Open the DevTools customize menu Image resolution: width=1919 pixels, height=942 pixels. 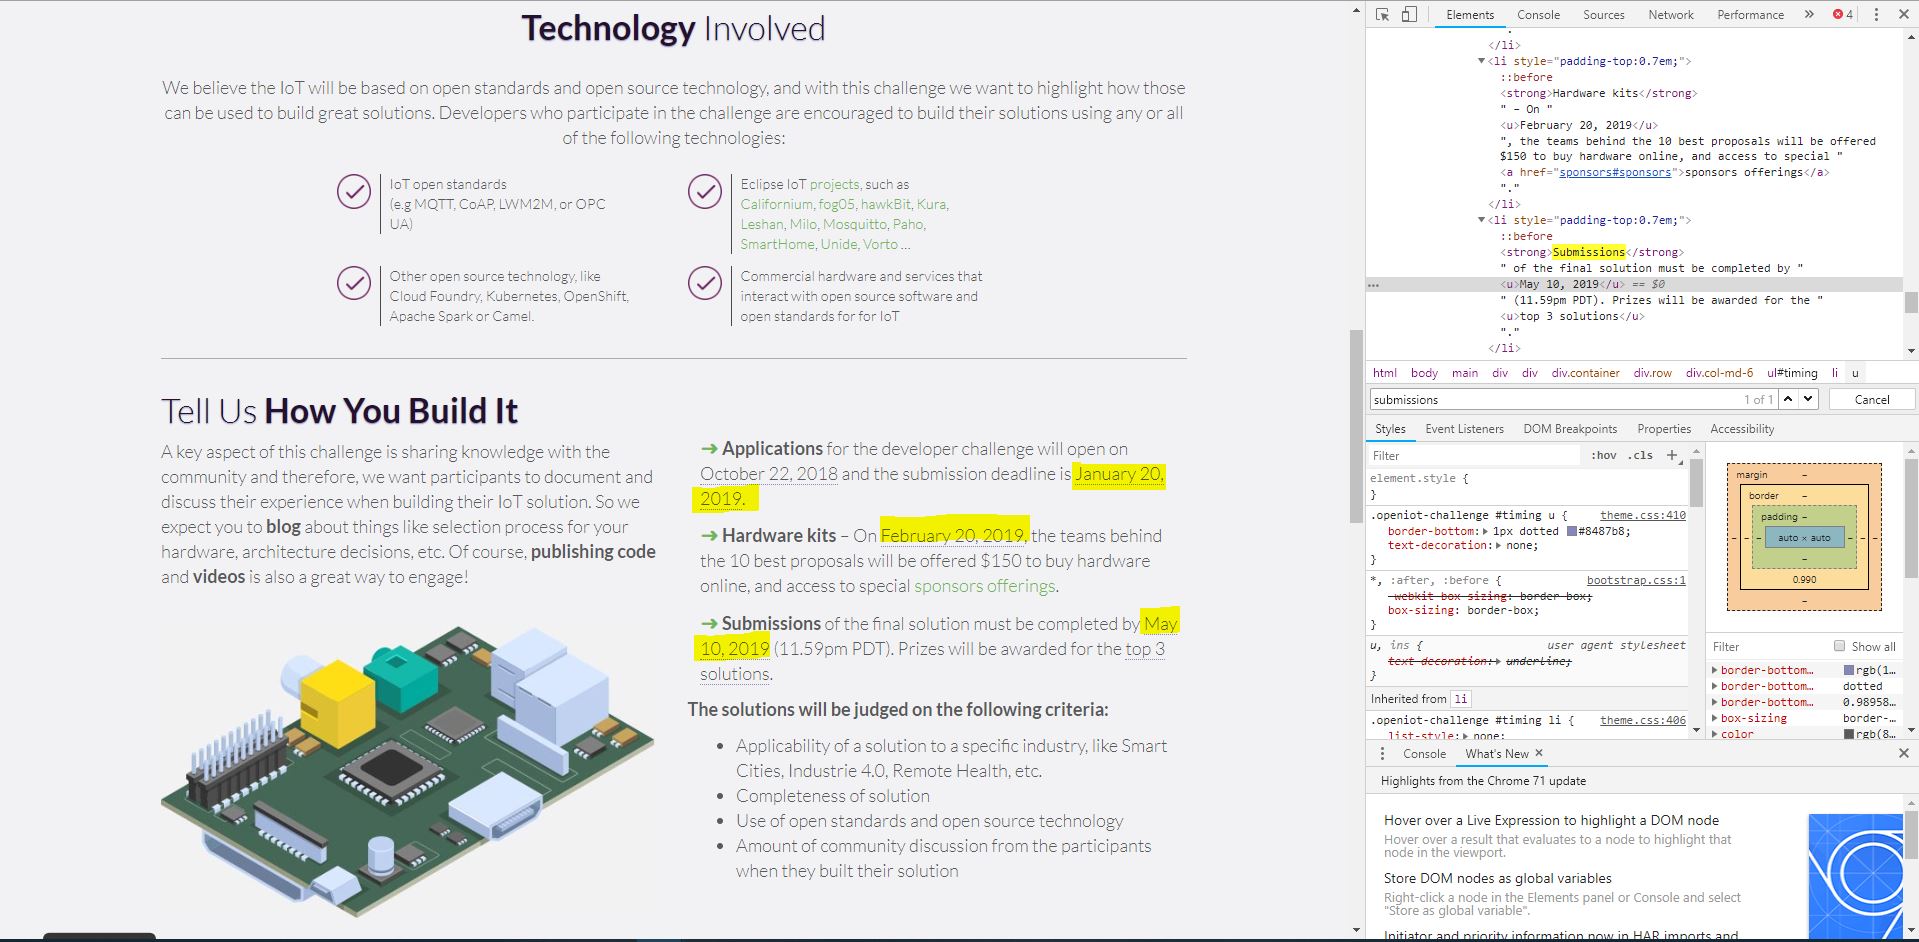click(1878, 14)
